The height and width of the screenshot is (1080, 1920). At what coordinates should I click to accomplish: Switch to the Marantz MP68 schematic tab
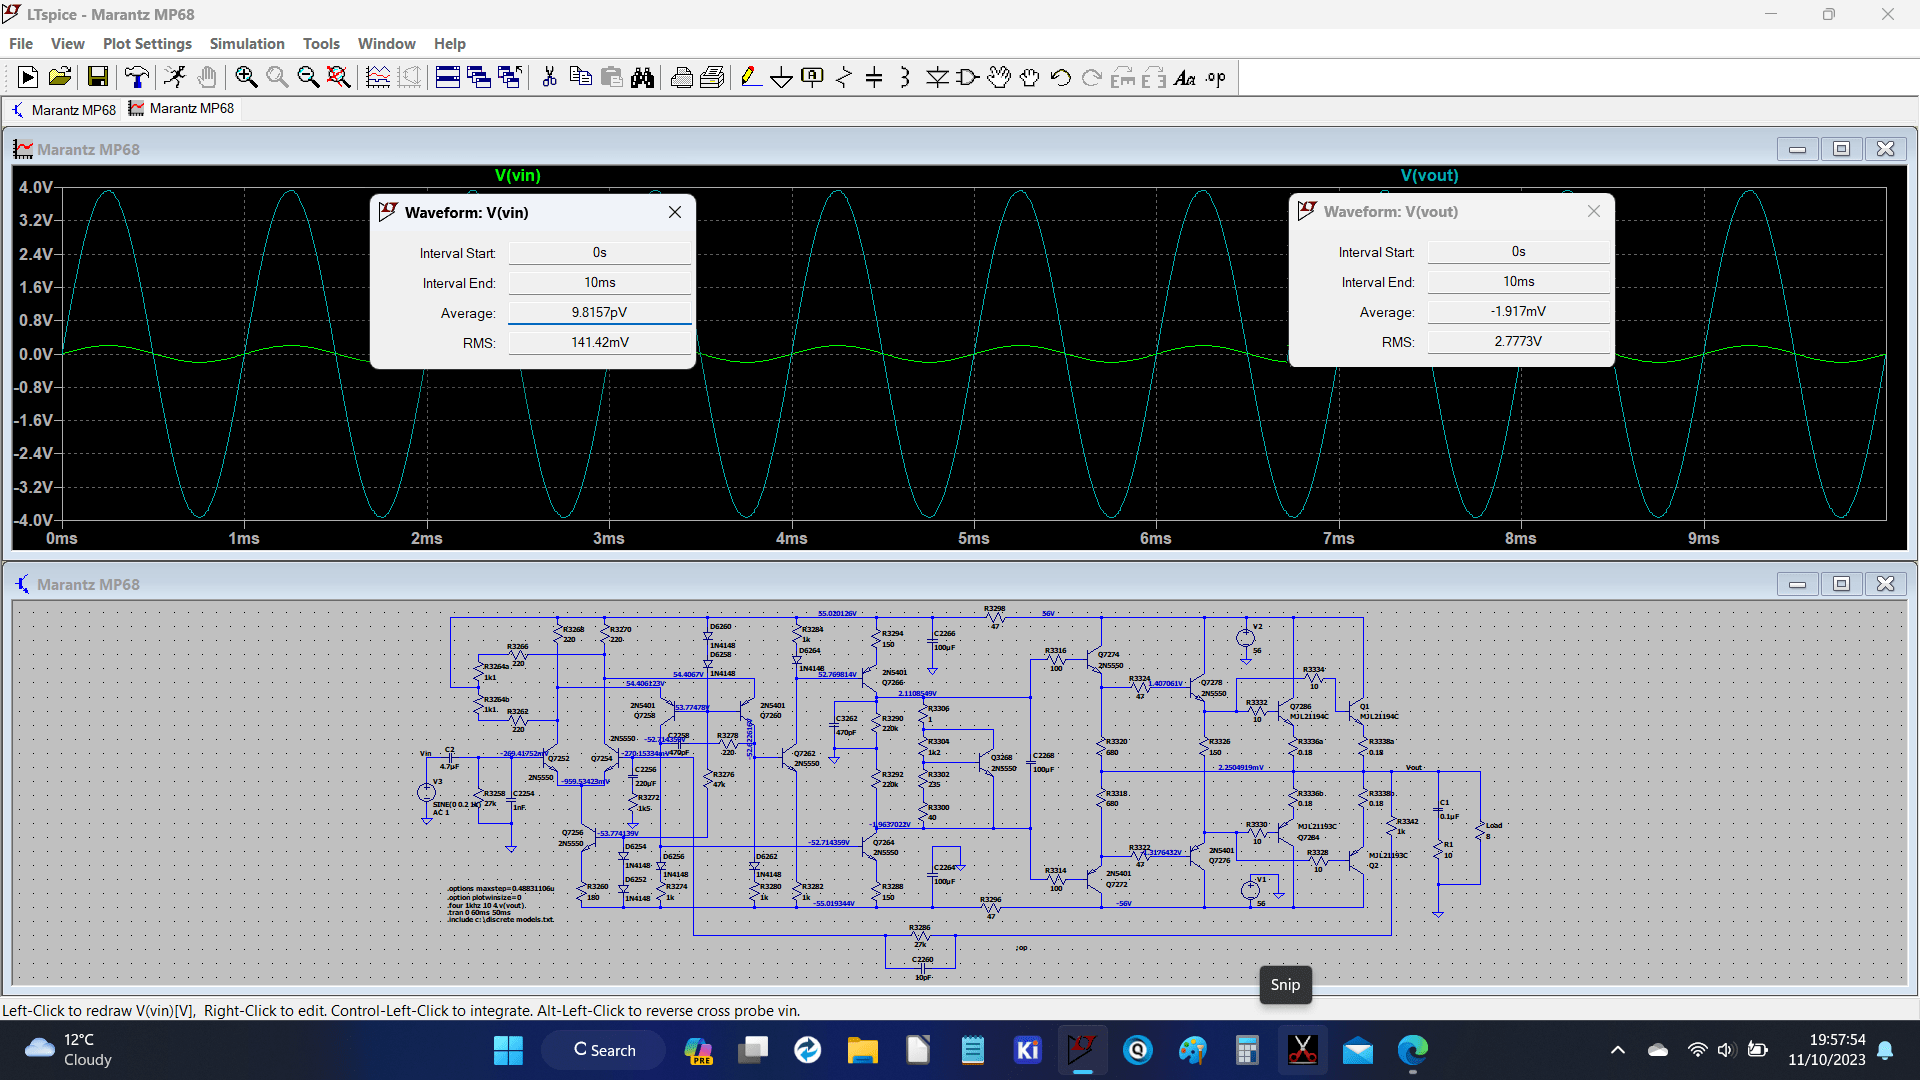click(x=64, y=110)
